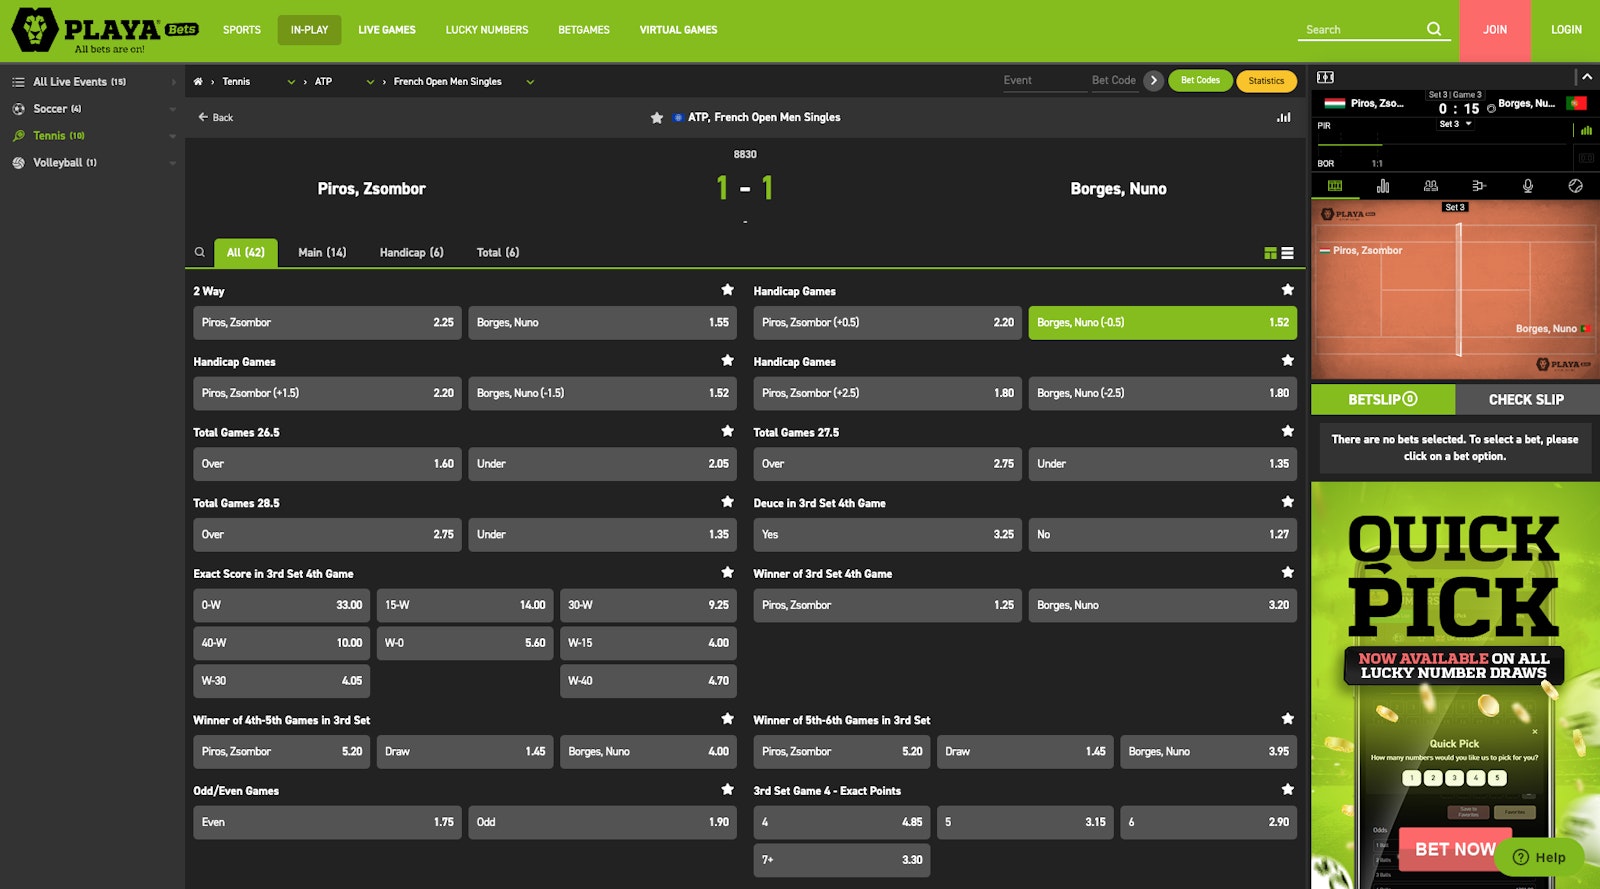1600x889 pixels.
Task: Open the commentary microphone icon
Action: (x=1528, y=186)
